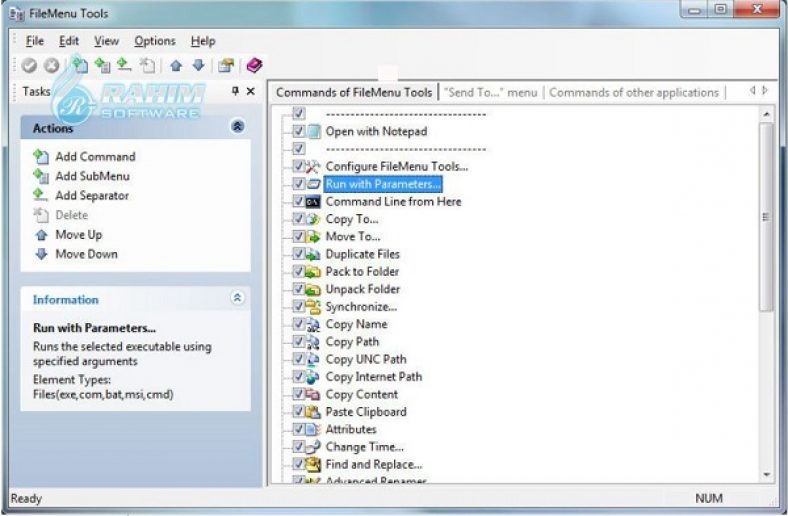Click the icon beside Attributes

314,430
